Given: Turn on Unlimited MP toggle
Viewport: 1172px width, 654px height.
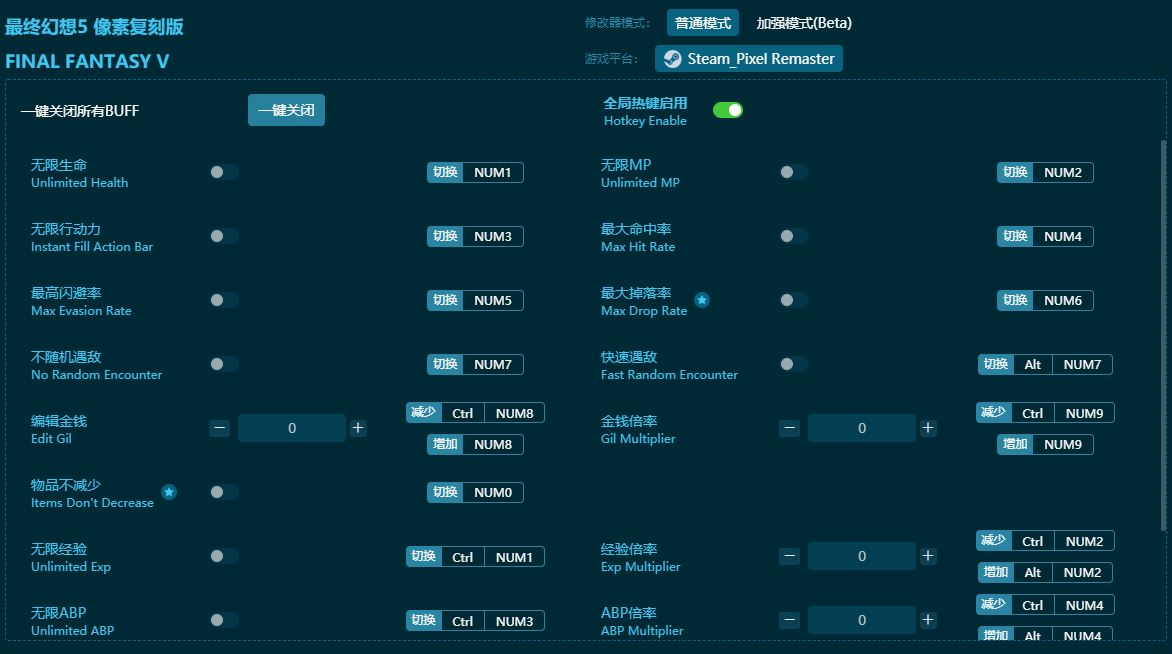Looking at the screenshot, I should click(794, 172).
